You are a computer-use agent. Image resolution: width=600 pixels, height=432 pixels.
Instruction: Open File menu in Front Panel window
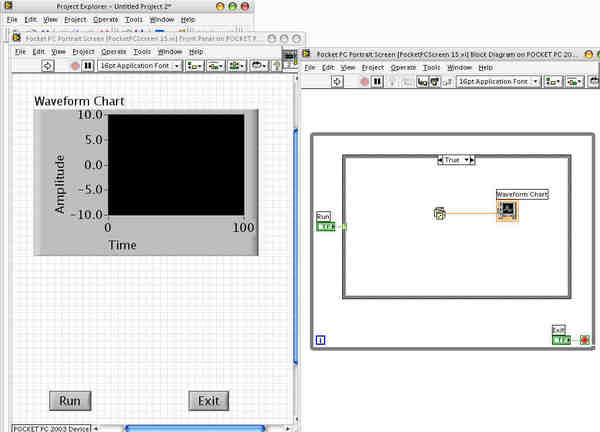pyautogui.click(x=20, y=52)
